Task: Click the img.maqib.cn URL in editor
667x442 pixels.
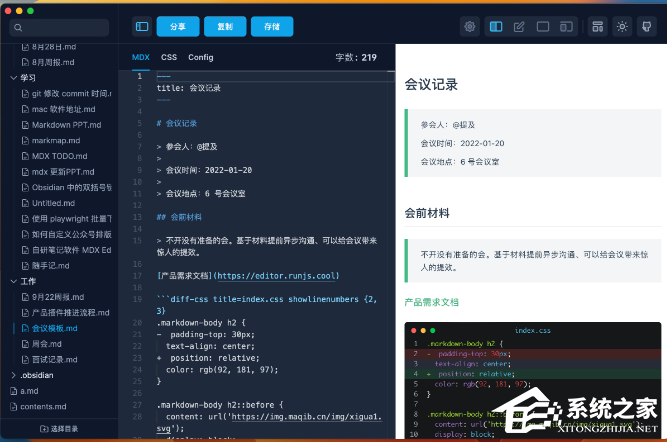Action: [306, 417]
